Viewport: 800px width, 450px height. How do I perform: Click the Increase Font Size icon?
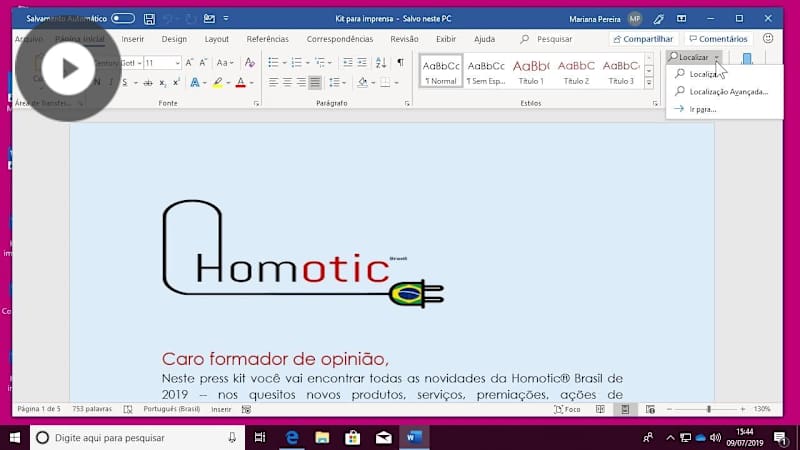click(189, 63)
